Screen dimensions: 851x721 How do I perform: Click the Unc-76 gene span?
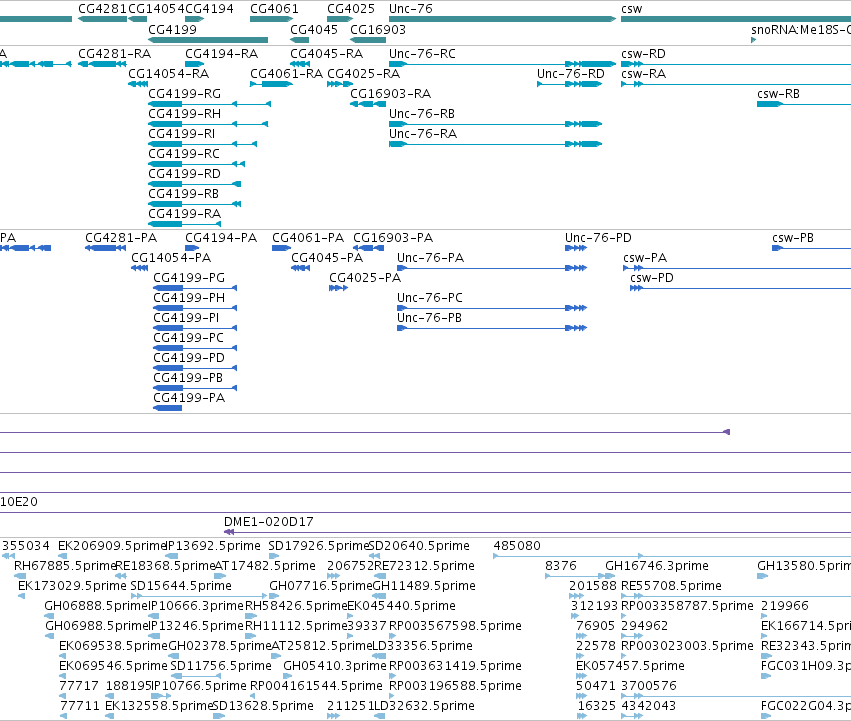tap(503, 19)
